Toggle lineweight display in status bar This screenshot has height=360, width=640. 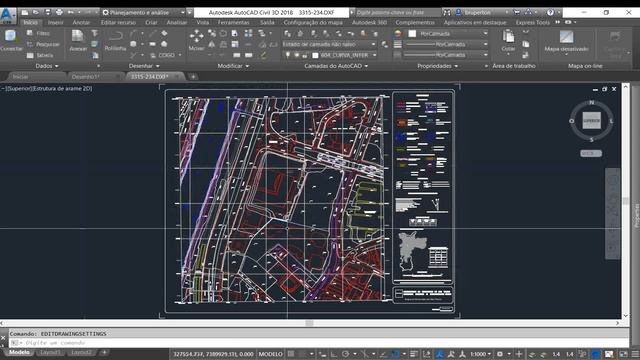coord(414,354)
